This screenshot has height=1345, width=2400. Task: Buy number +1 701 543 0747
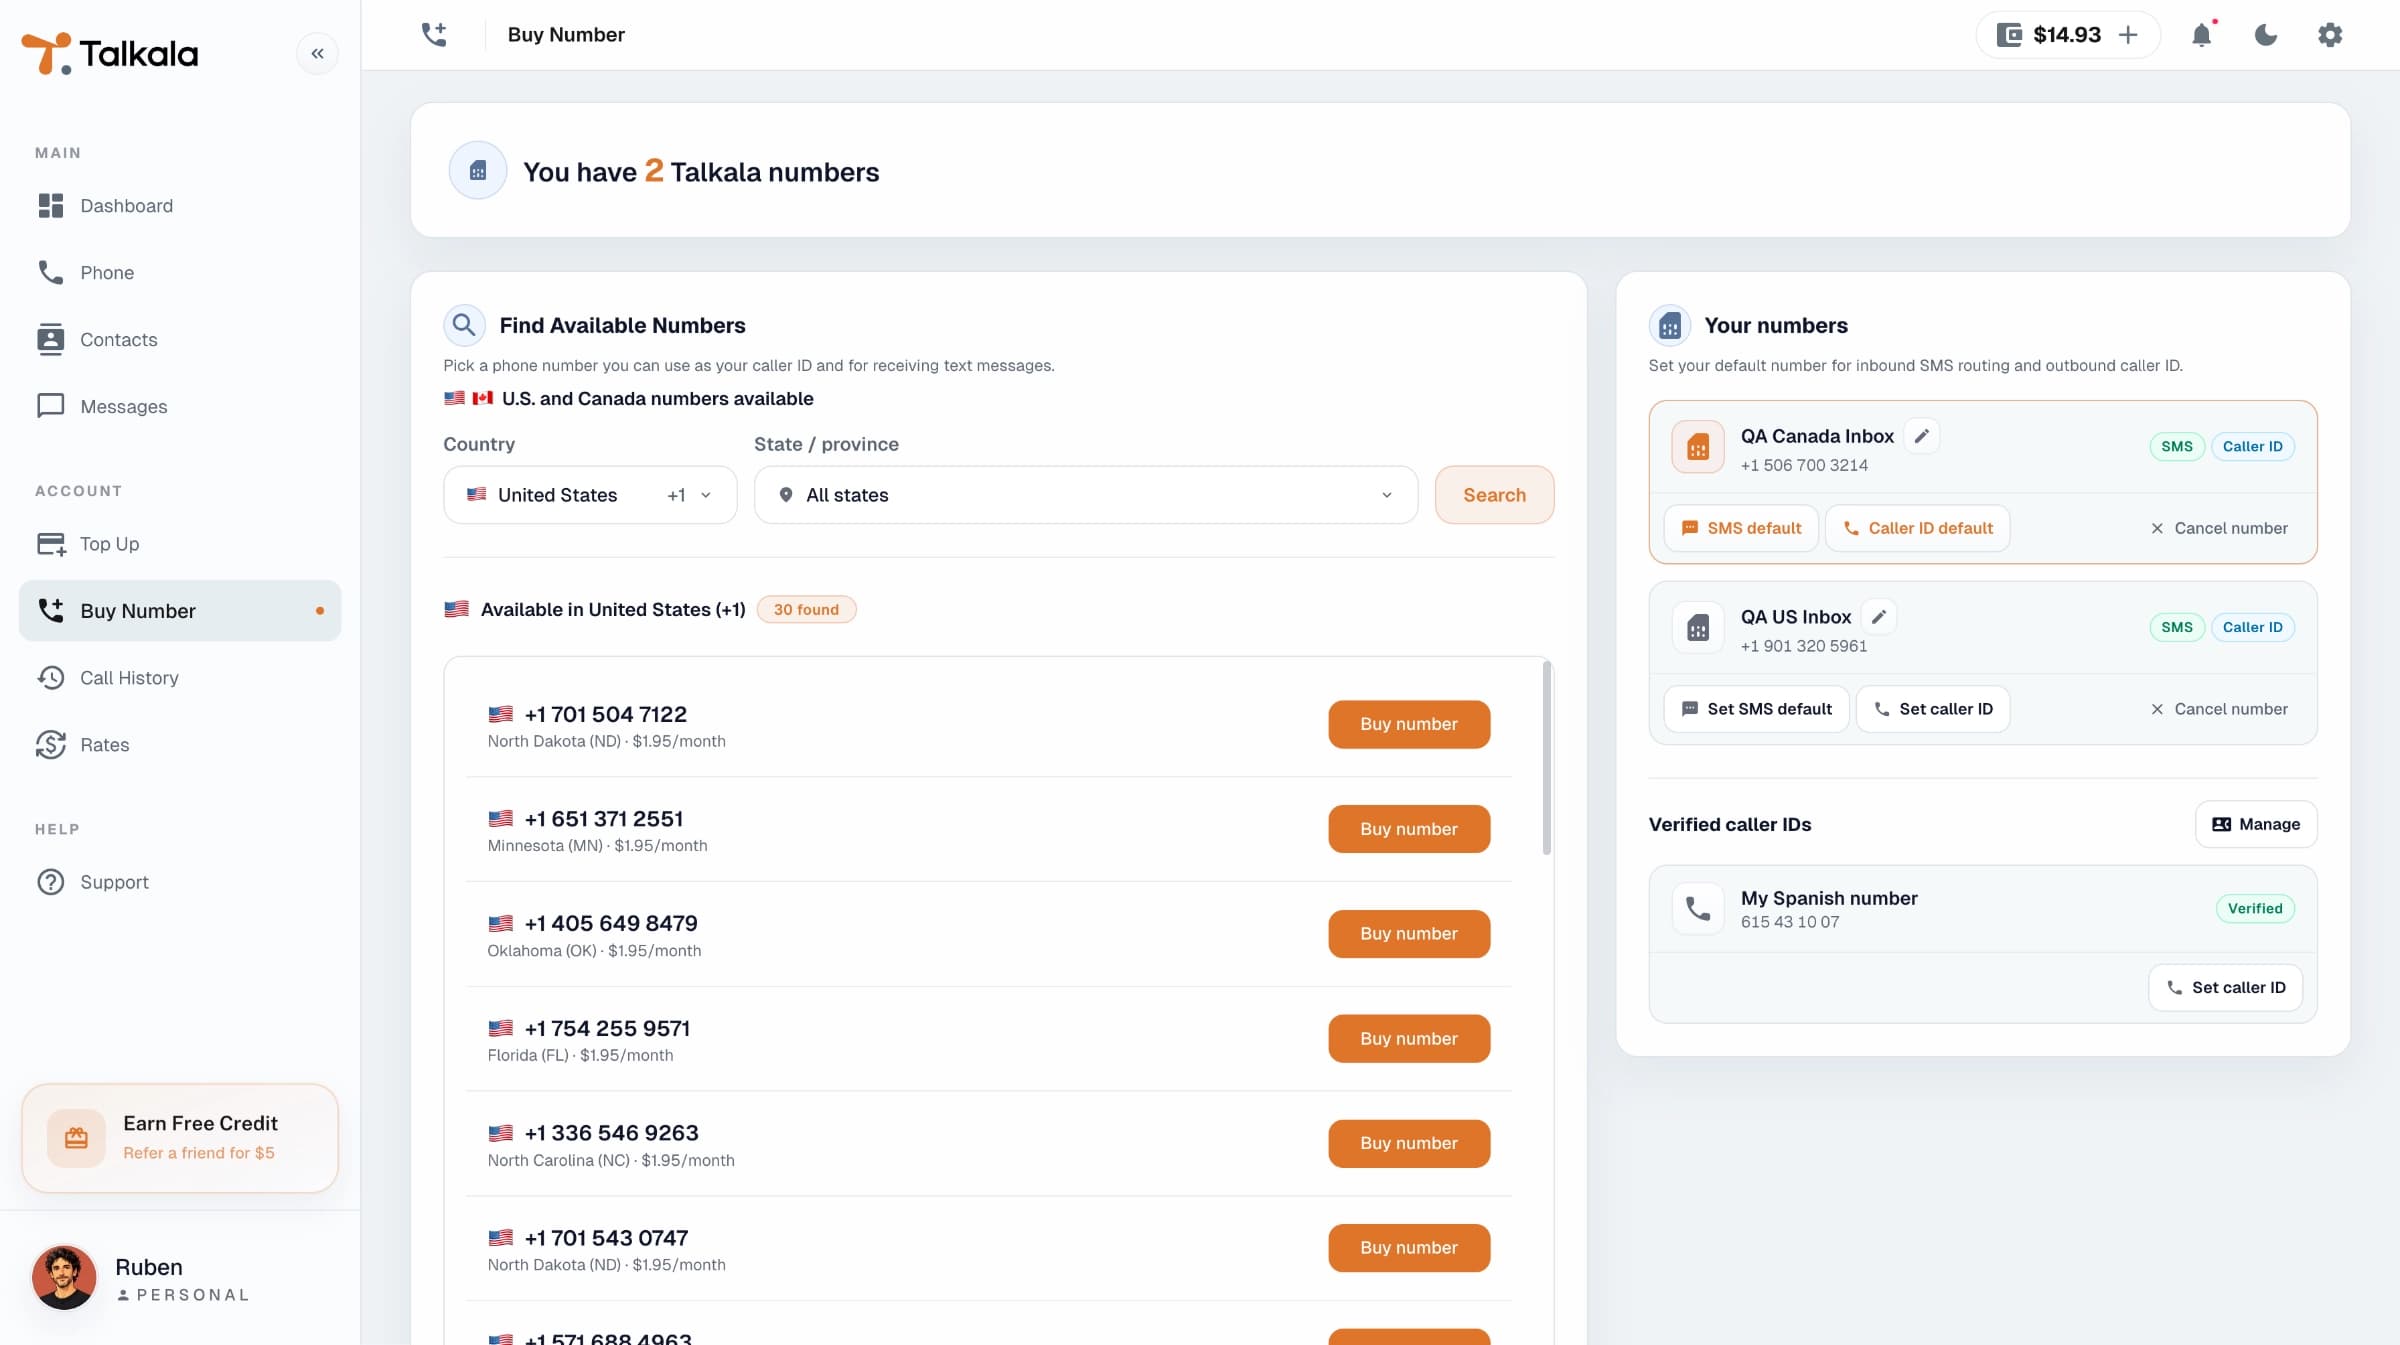coord(1409,1248)
